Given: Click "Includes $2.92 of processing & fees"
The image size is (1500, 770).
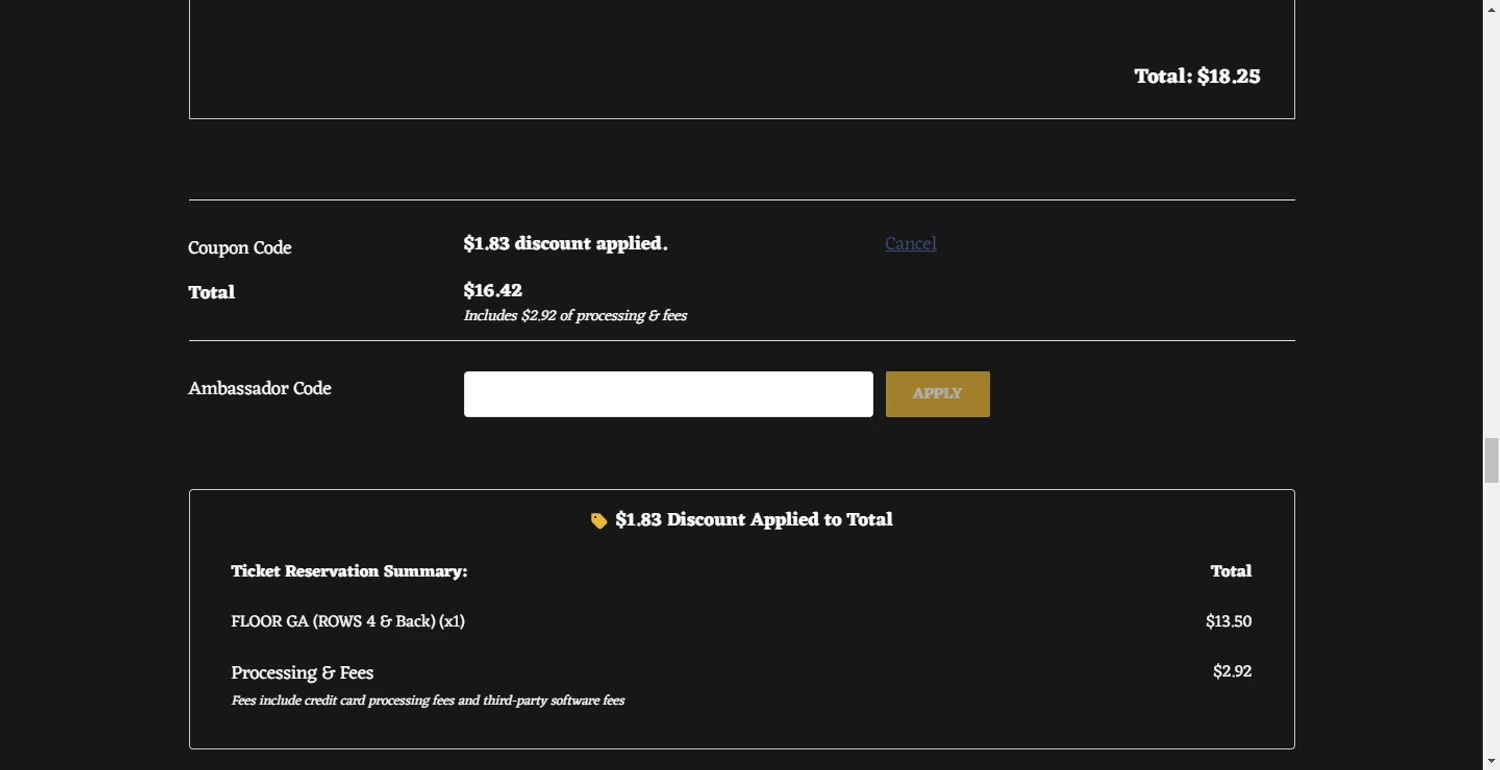Looking at the screenshot, I should coord(575,316).
